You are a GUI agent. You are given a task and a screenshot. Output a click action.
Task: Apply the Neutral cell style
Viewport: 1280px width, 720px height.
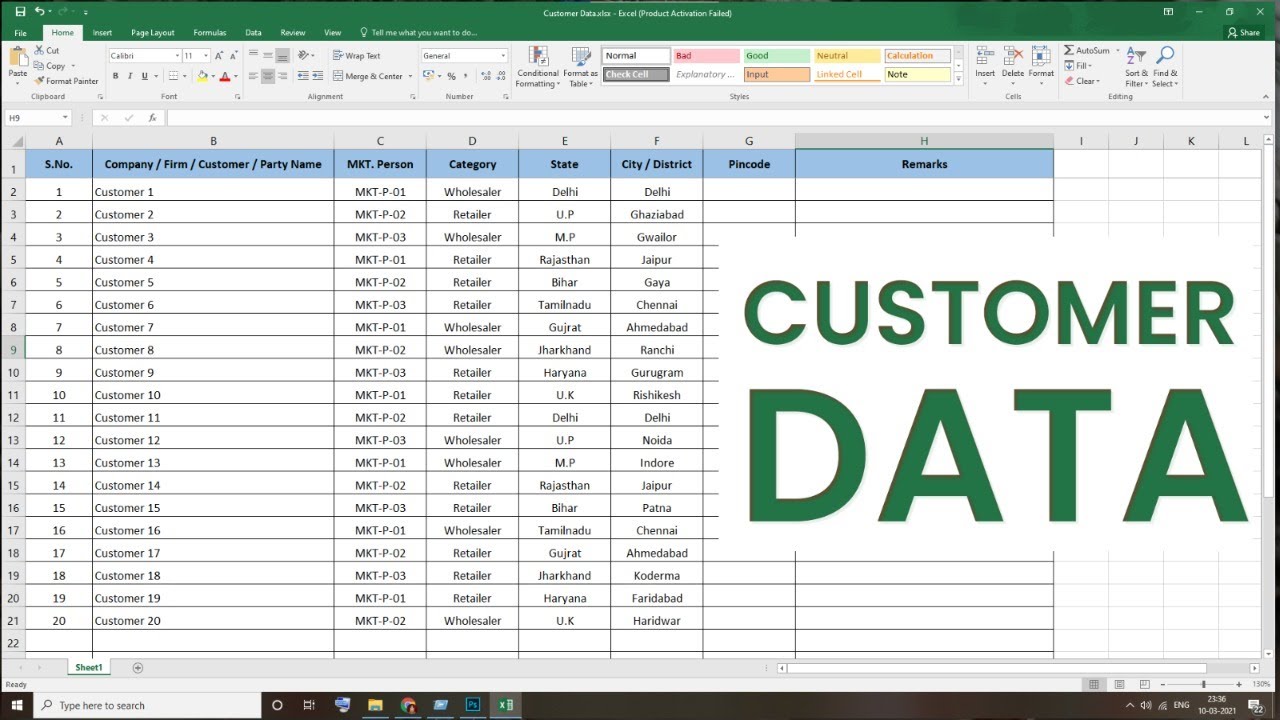coord(846,56)
